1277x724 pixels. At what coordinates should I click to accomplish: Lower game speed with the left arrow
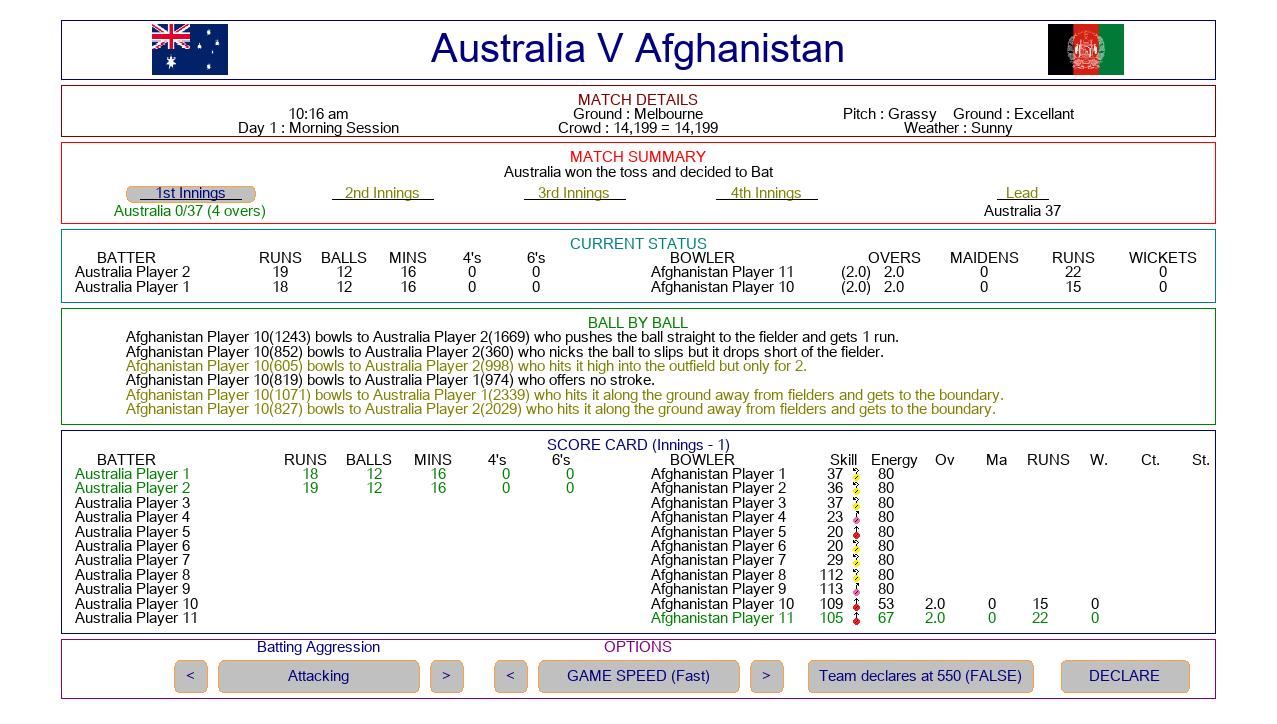(510, 677)
